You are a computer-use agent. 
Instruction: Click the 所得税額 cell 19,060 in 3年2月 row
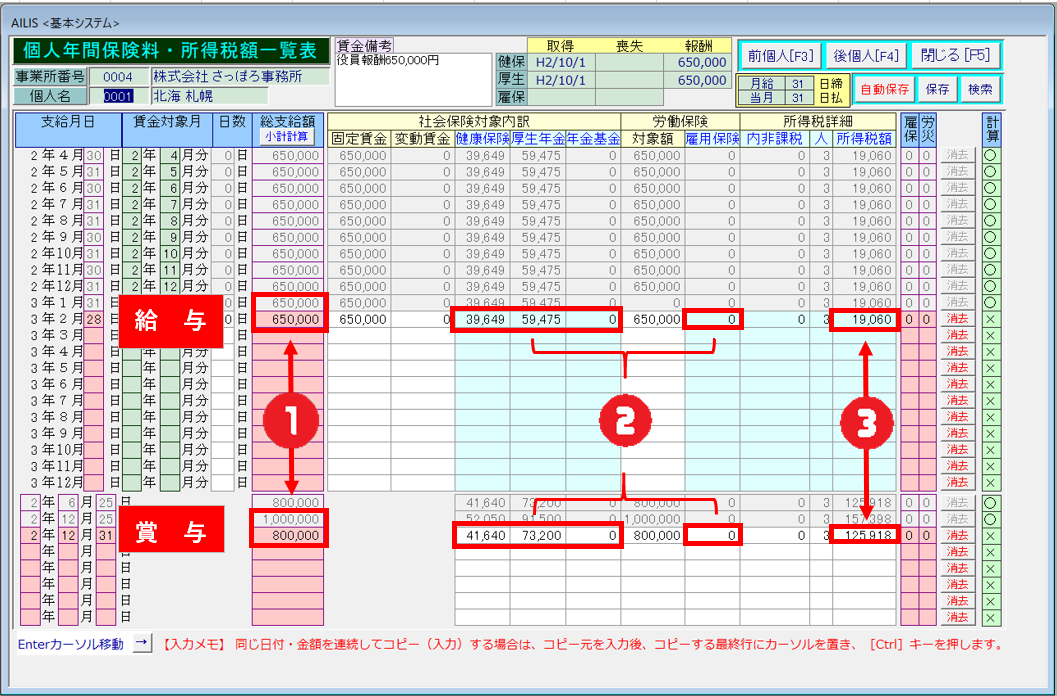pyautogui.click(x=864, y=319)
